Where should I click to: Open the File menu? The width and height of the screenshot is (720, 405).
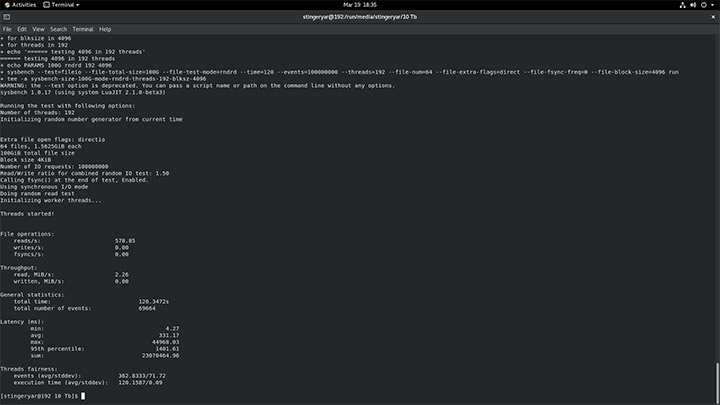[7, 29]
